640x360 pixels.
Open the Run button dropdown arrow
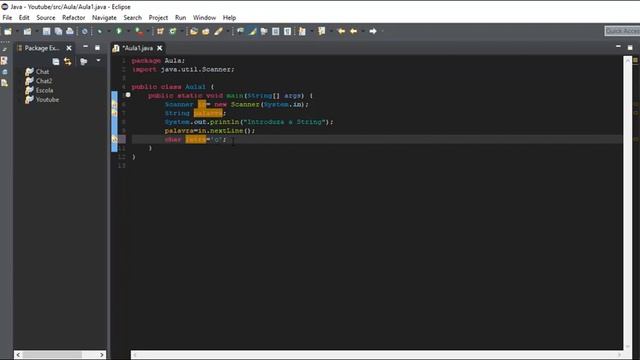click(128, 31)
